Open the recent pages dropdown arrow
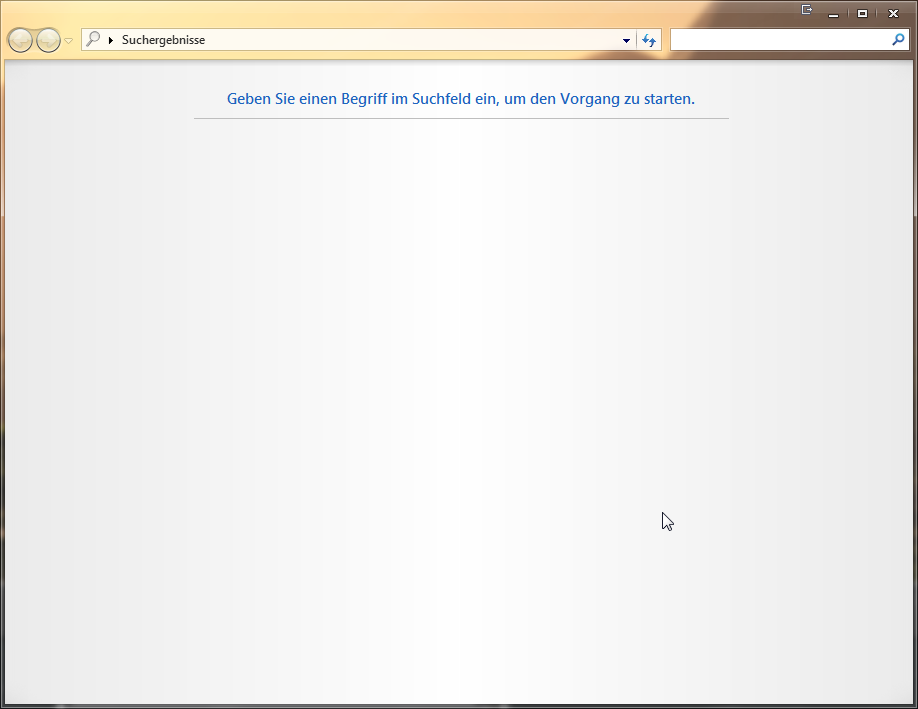The height and width of the screenshot is (709, 918). (68, 41)
